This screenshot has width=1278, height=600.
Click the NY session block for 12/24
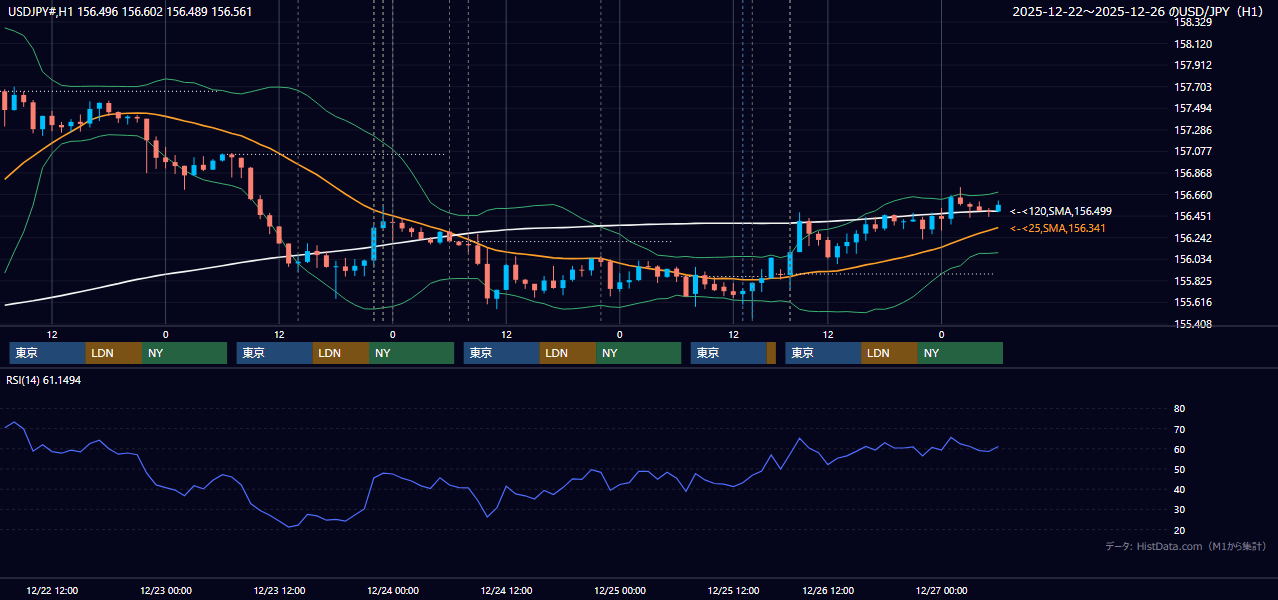pos(638,353)
